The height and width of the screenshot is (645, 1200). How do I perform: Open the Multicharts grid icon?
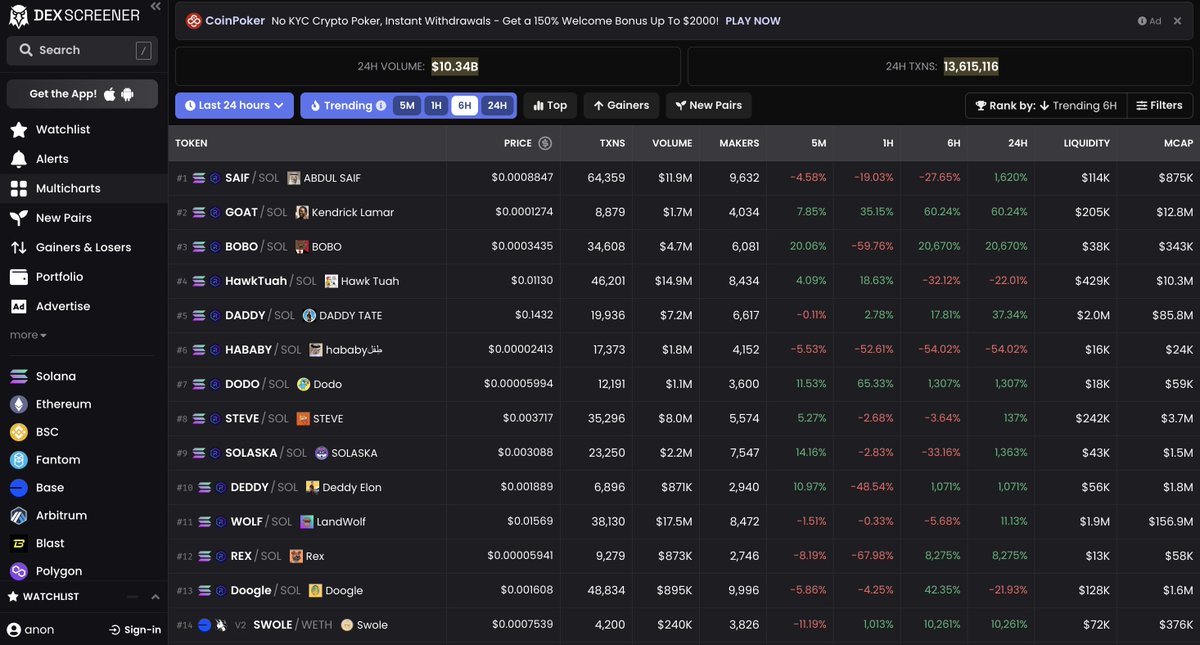click(x=18, y=188)
